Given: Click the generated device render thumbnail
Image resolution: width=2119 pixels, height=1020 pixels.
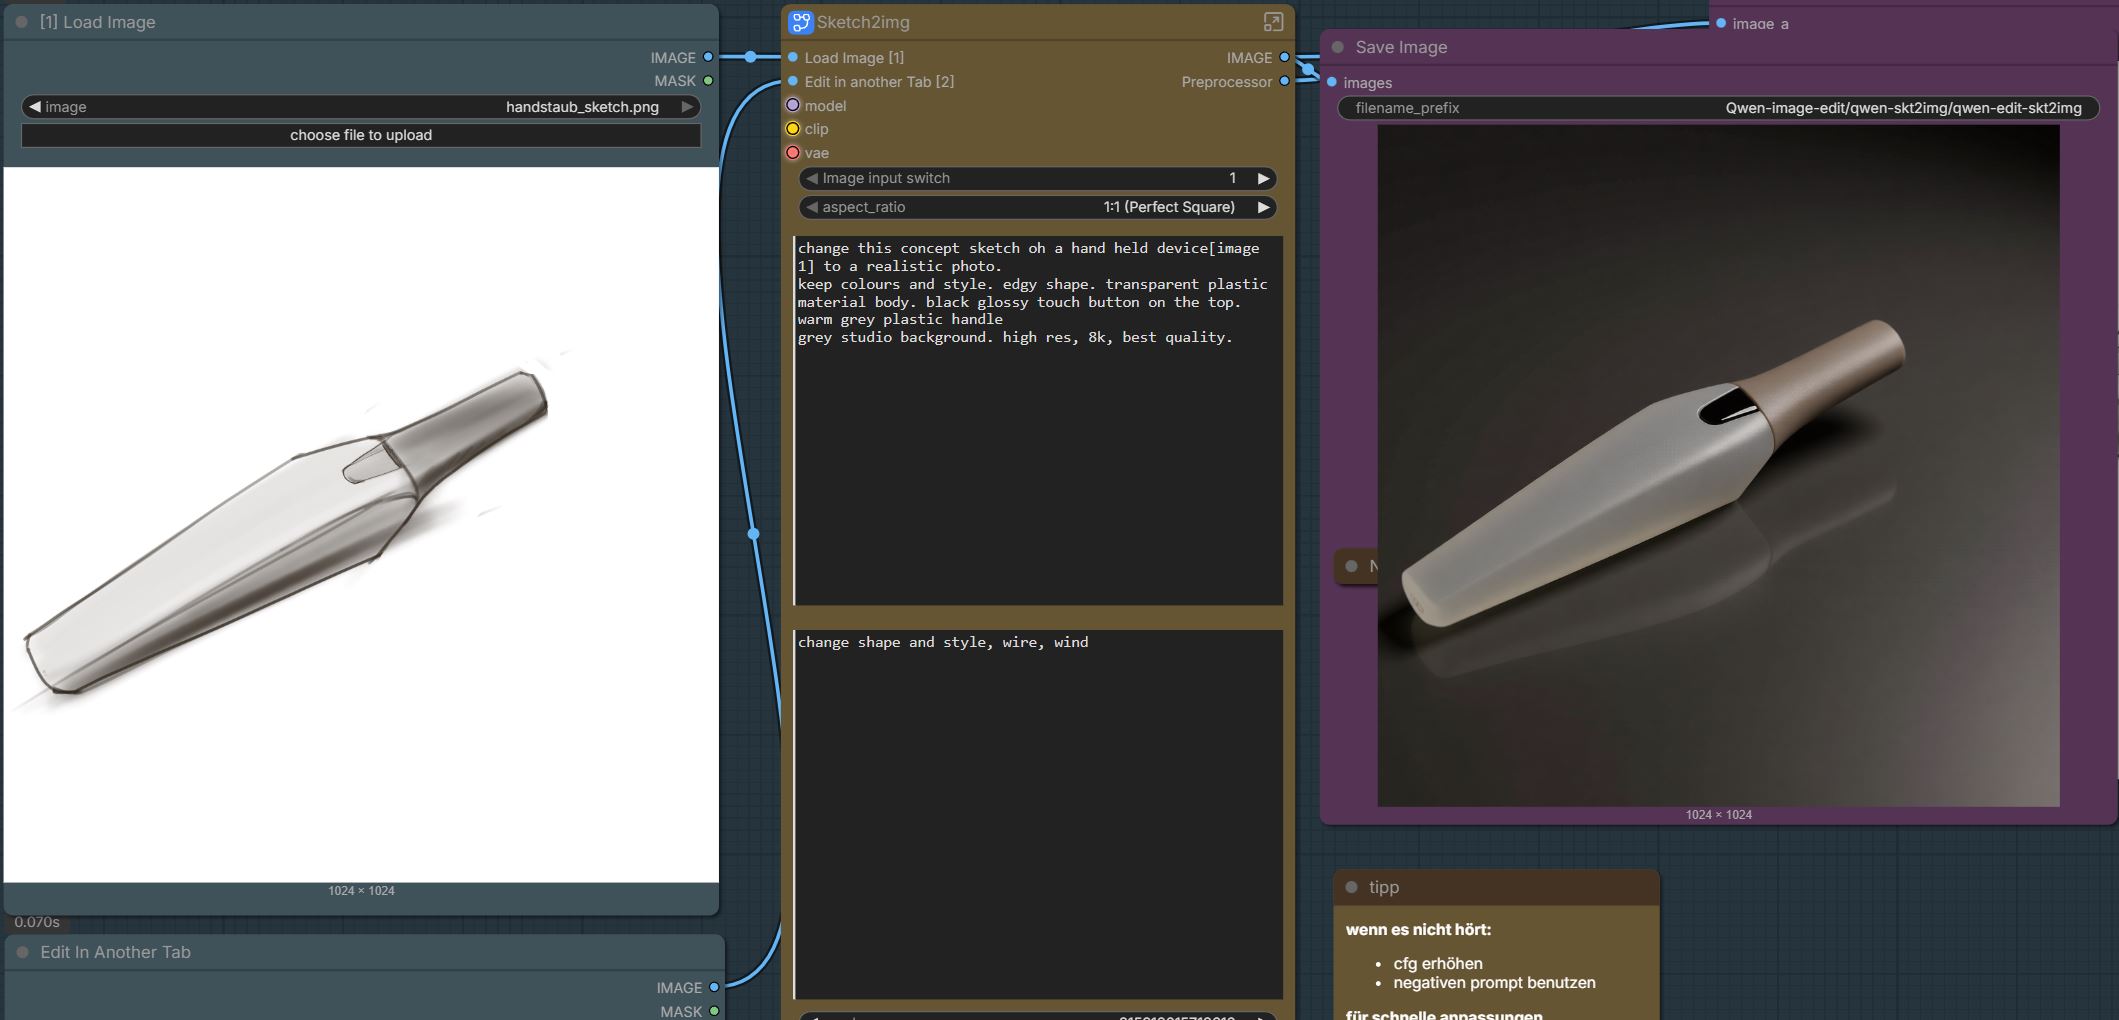Looking at the screenshot, I should (x=1718, y=465).
